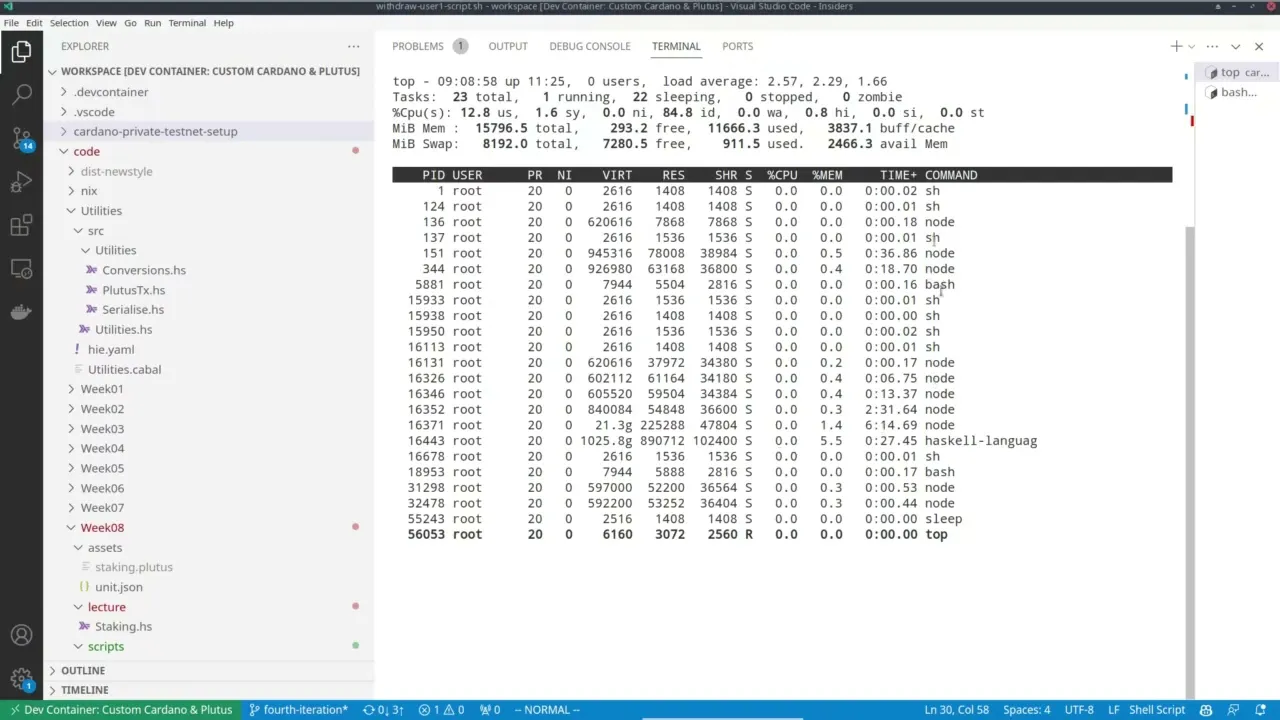Viewport: 1280px width, 720px height.
Task: Click the Ln 30, Col 58 status indicator
Action: (956, 709)
